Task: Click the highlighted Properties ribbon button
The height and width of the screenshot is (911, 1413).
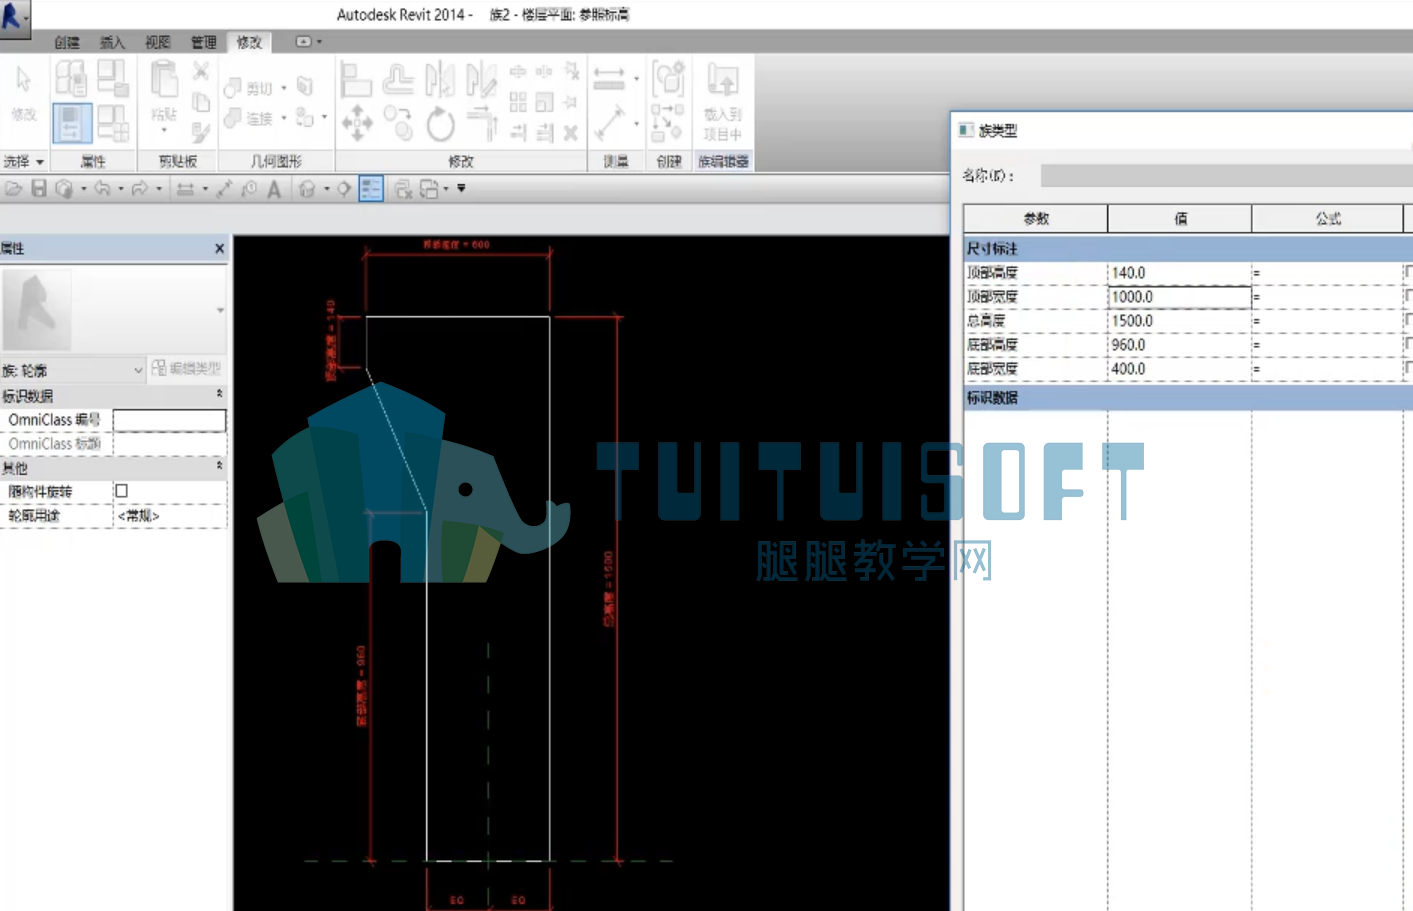Action: (x=72, y=123)
